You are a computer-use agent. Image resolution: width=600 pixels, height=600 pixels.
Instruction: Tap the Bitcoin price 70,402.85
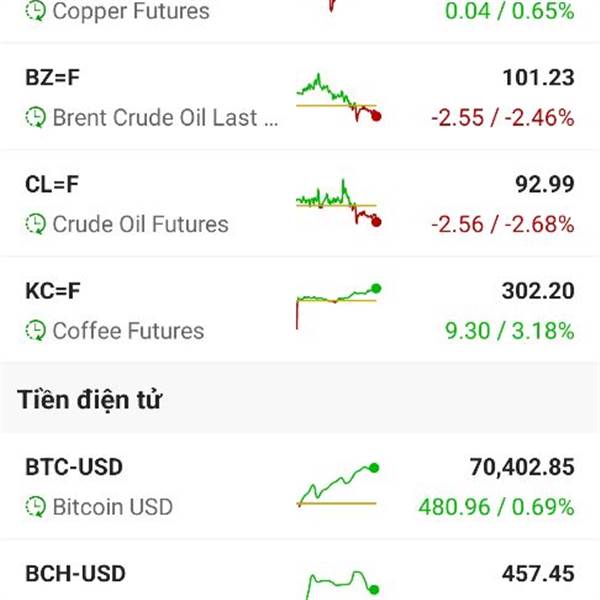coord(521,467)
